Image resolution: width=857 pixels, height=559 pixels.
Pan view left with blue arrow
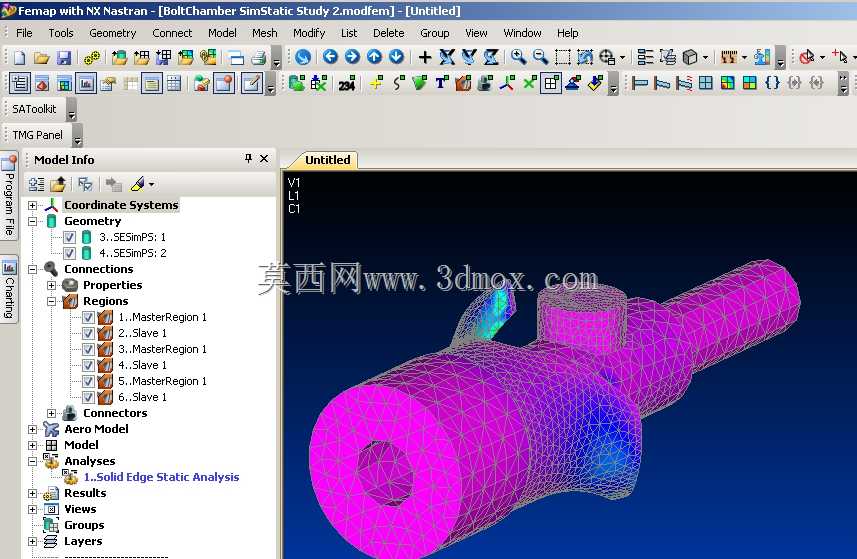330,56
